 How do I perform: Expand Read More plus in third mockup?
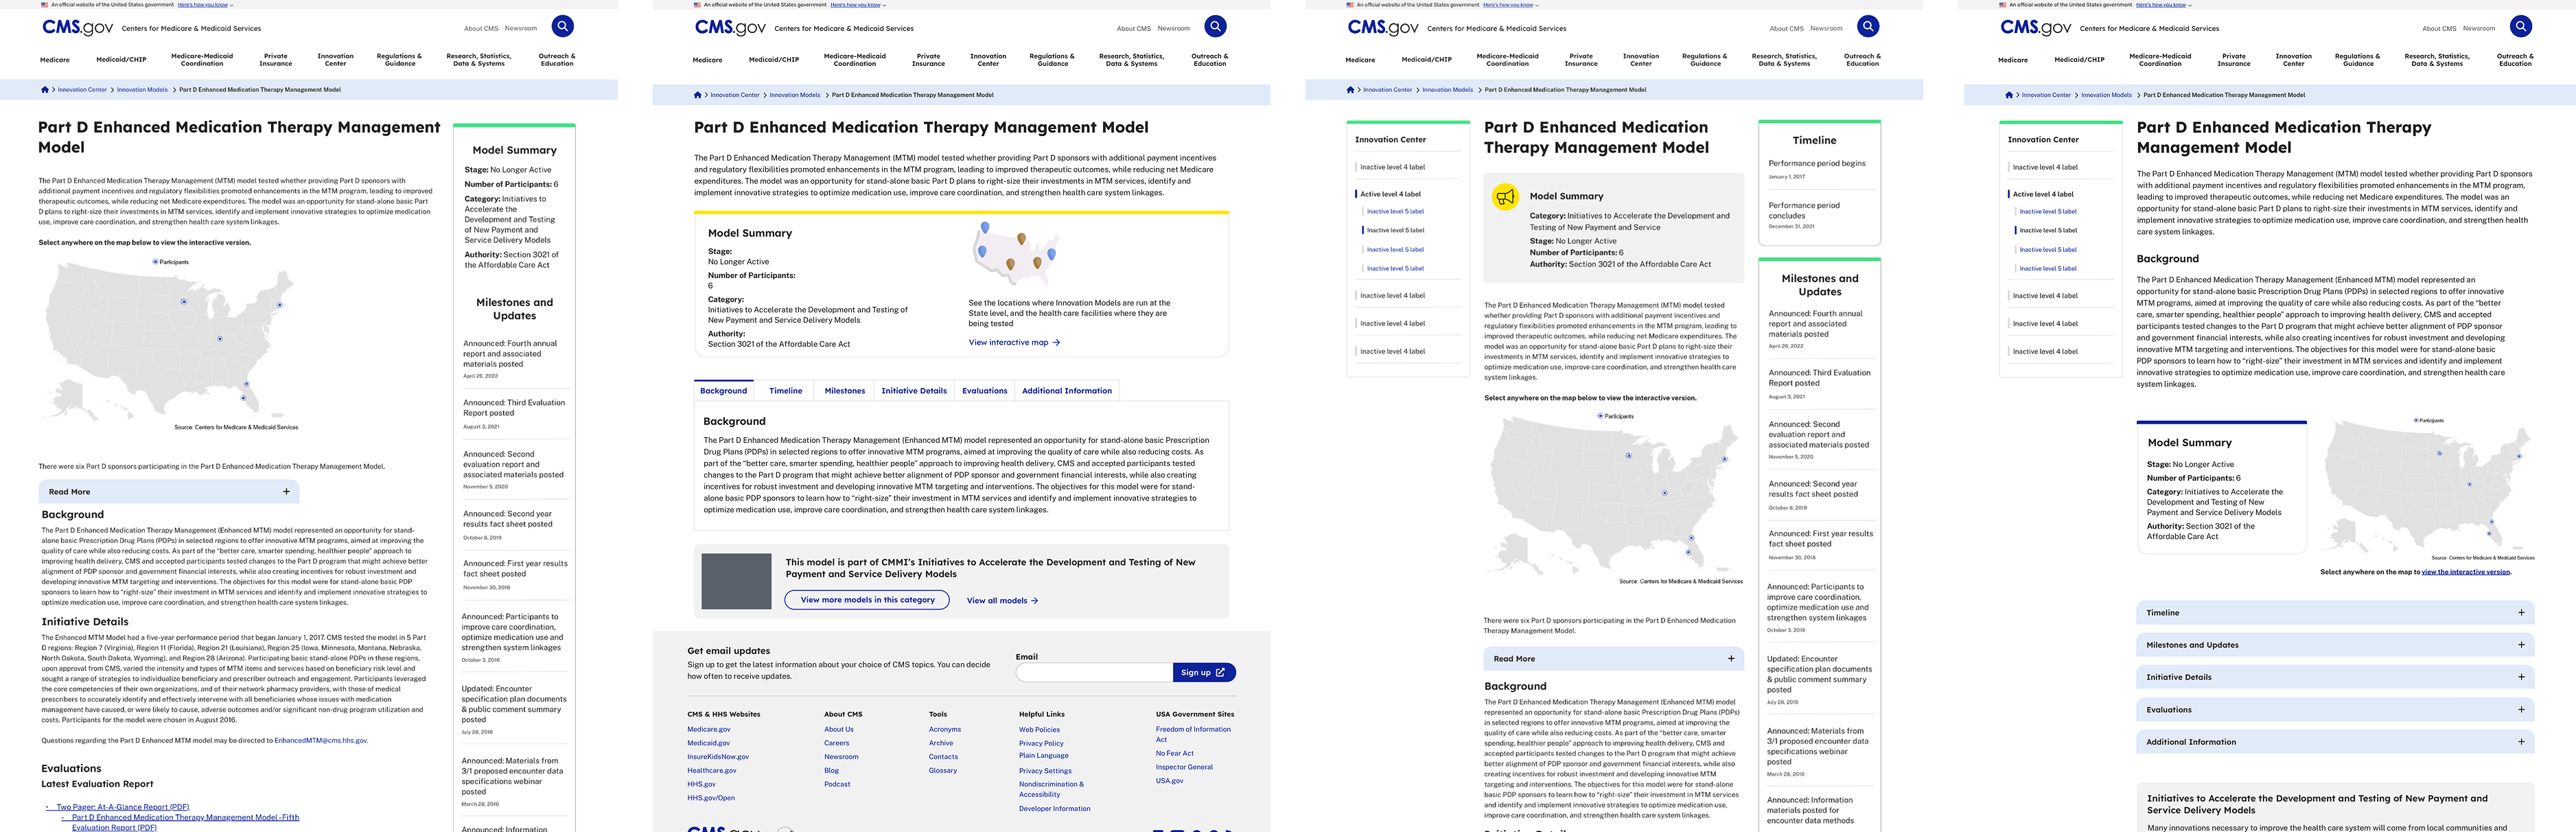1731,658
